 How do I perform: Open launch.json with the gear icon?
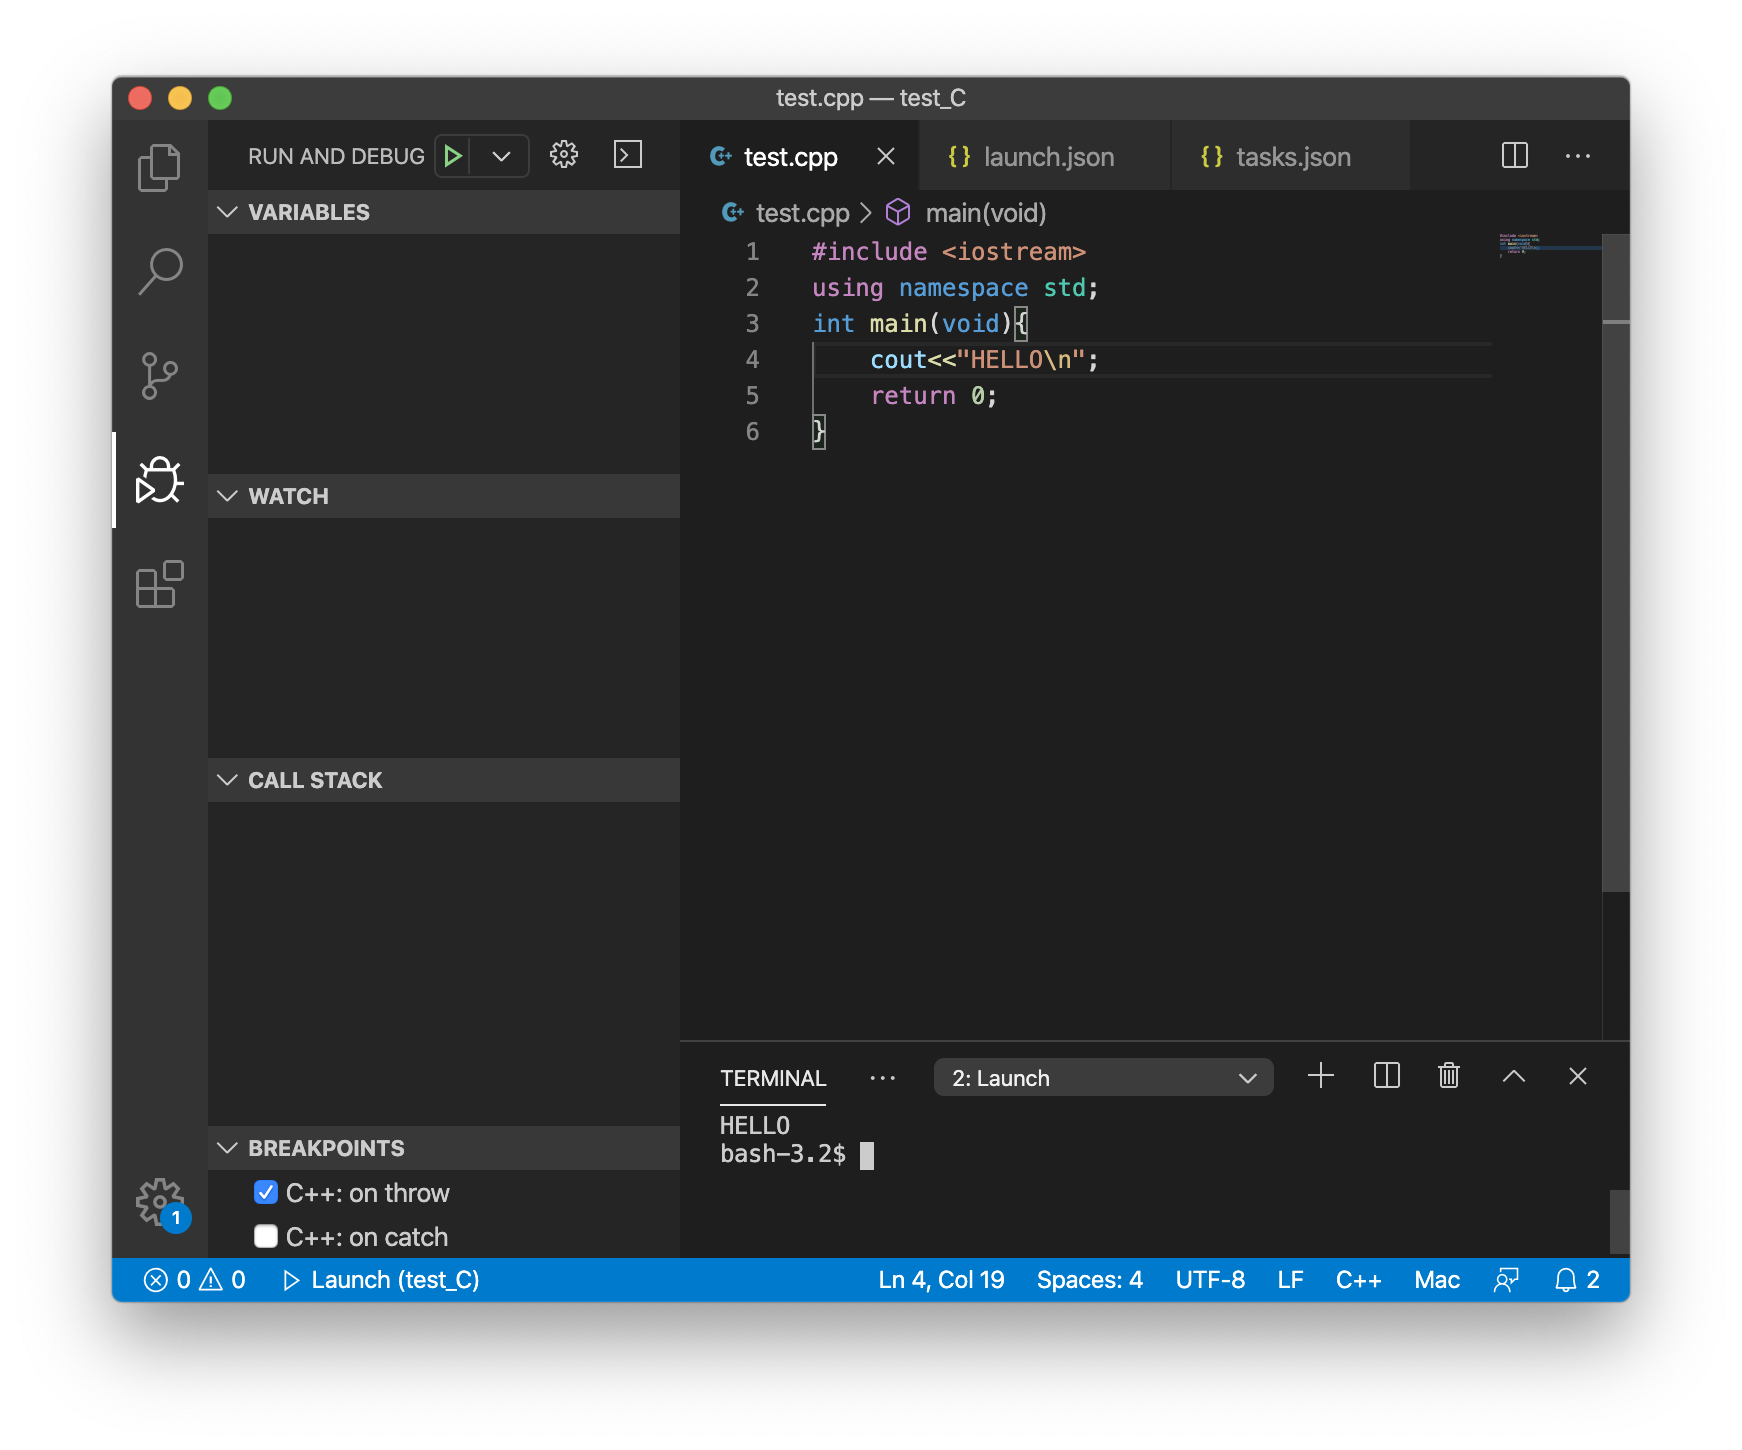tap(564, 155)
